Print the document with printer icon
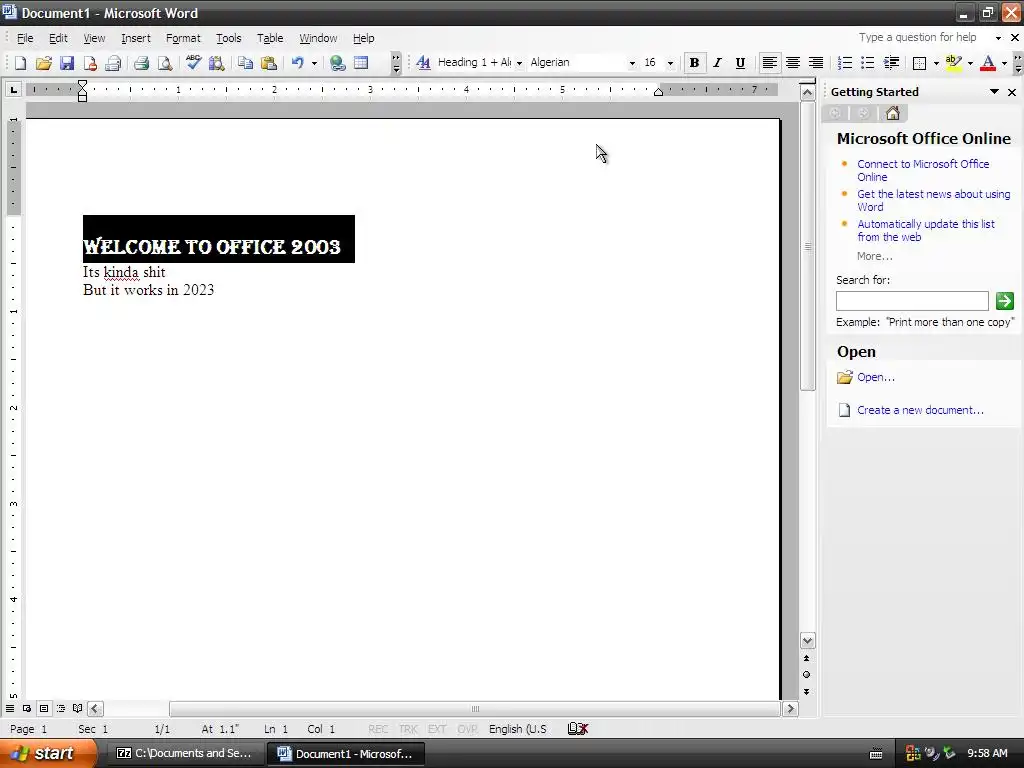Screen dimensions: 1024x768 click(x=141, y=63)
